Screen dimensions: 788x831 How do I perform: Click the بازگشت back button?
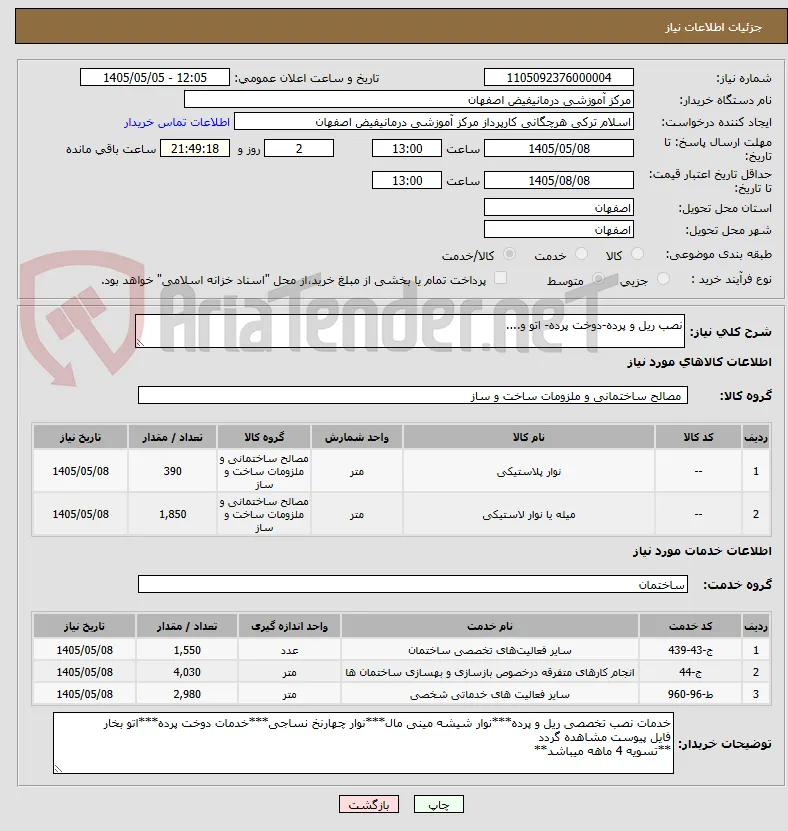(x=369, y=805)
